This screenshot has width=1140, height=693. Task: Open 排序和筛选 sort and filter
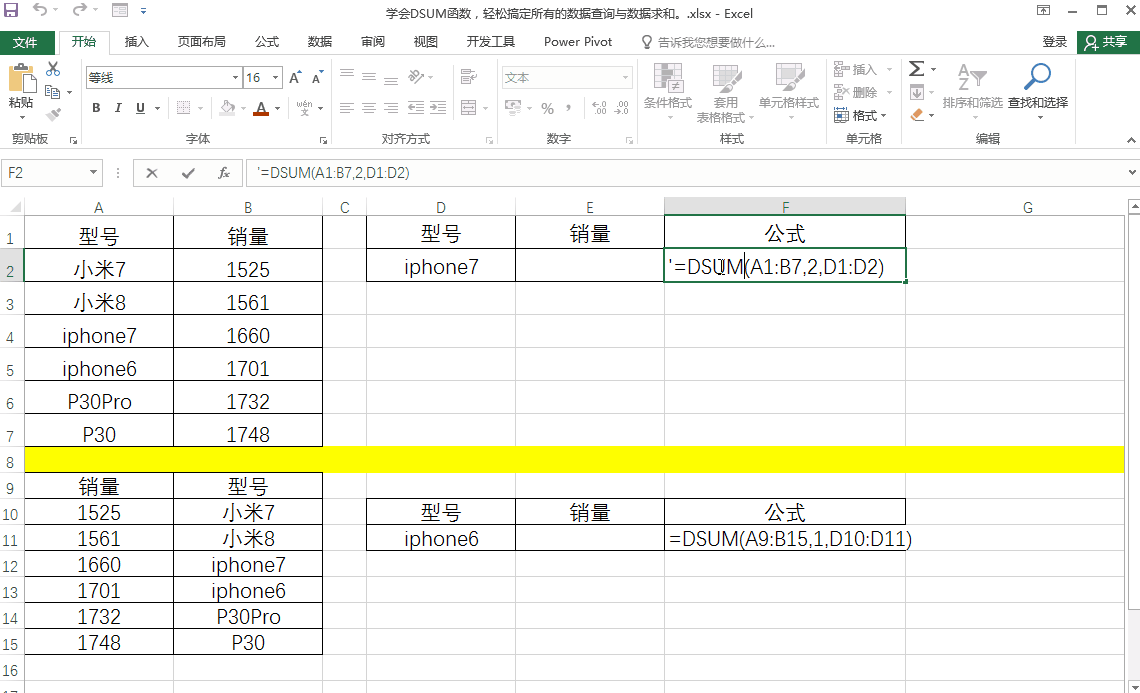pos(972,91)
